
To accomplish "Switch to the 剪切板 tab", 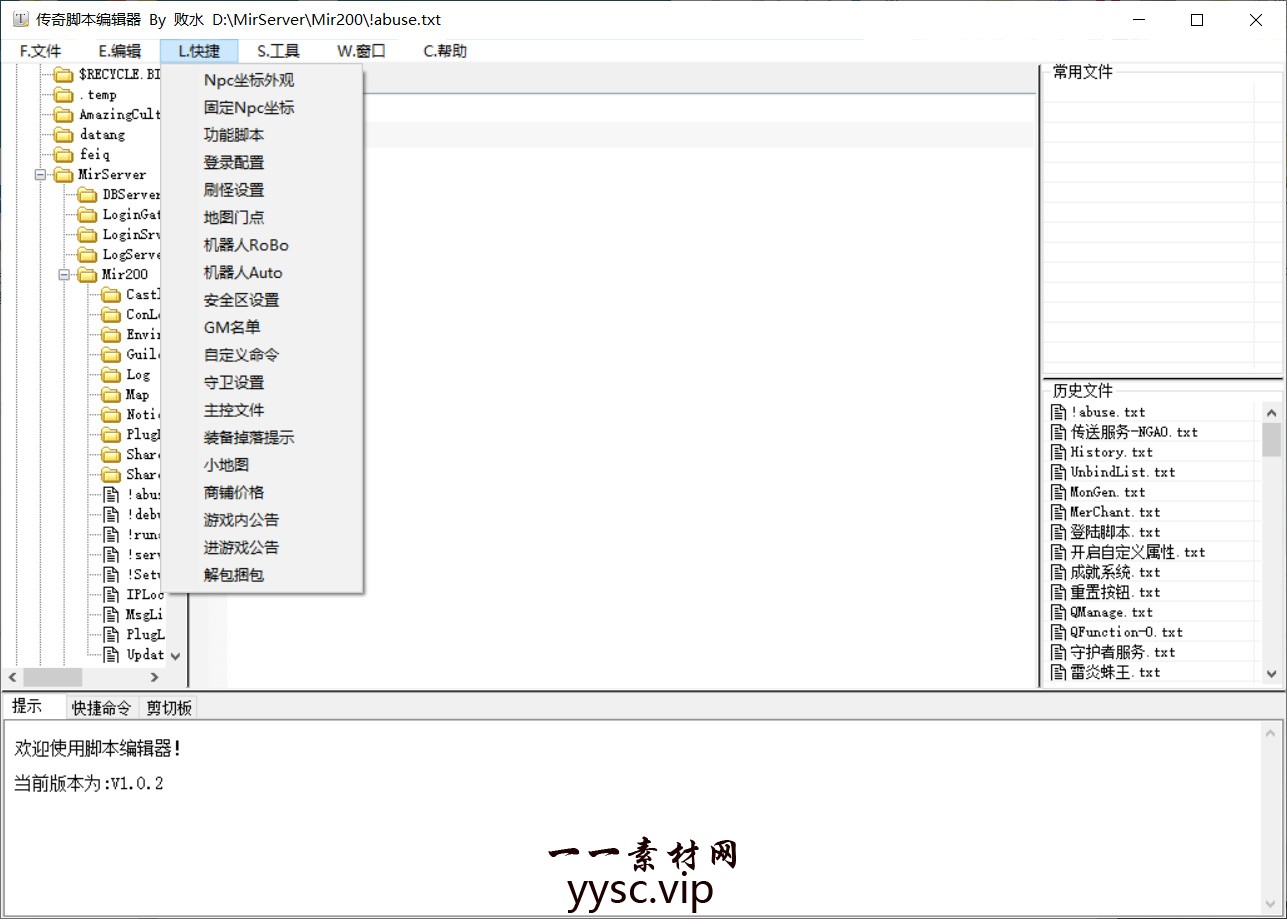I will pyautogui.click(x=168, y=708).
